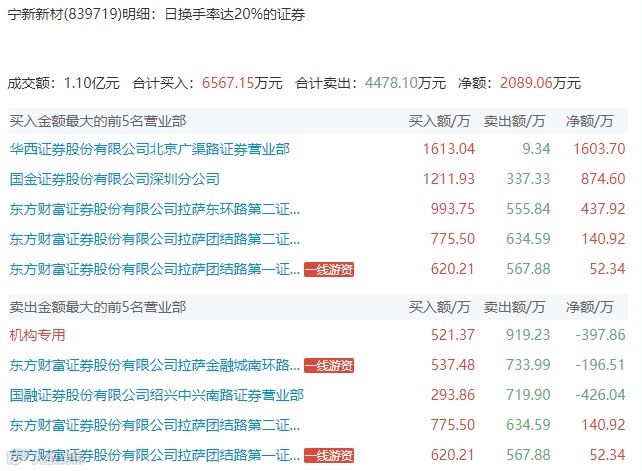642x471 pixels.
Task: Select the buy amount 293.86
Action: pyautogui.click(x=453, y=395)
